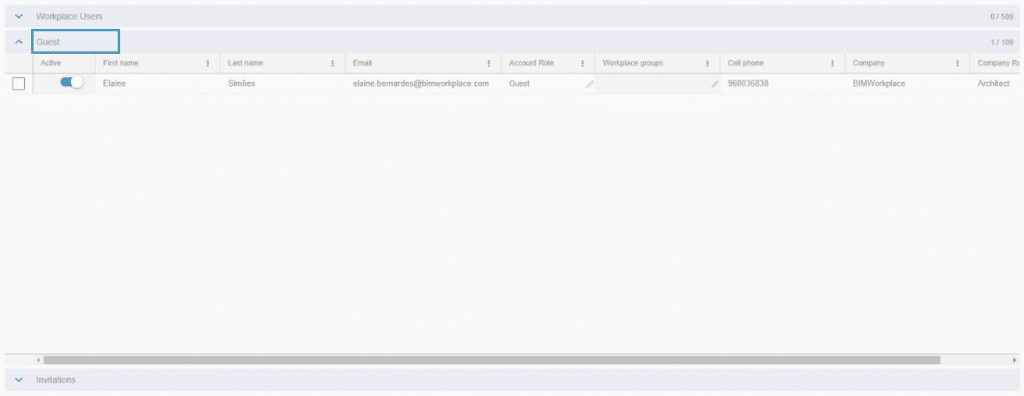Select the first name cell Elaine
Screen dimensions: 1024x396
point(114,84)
